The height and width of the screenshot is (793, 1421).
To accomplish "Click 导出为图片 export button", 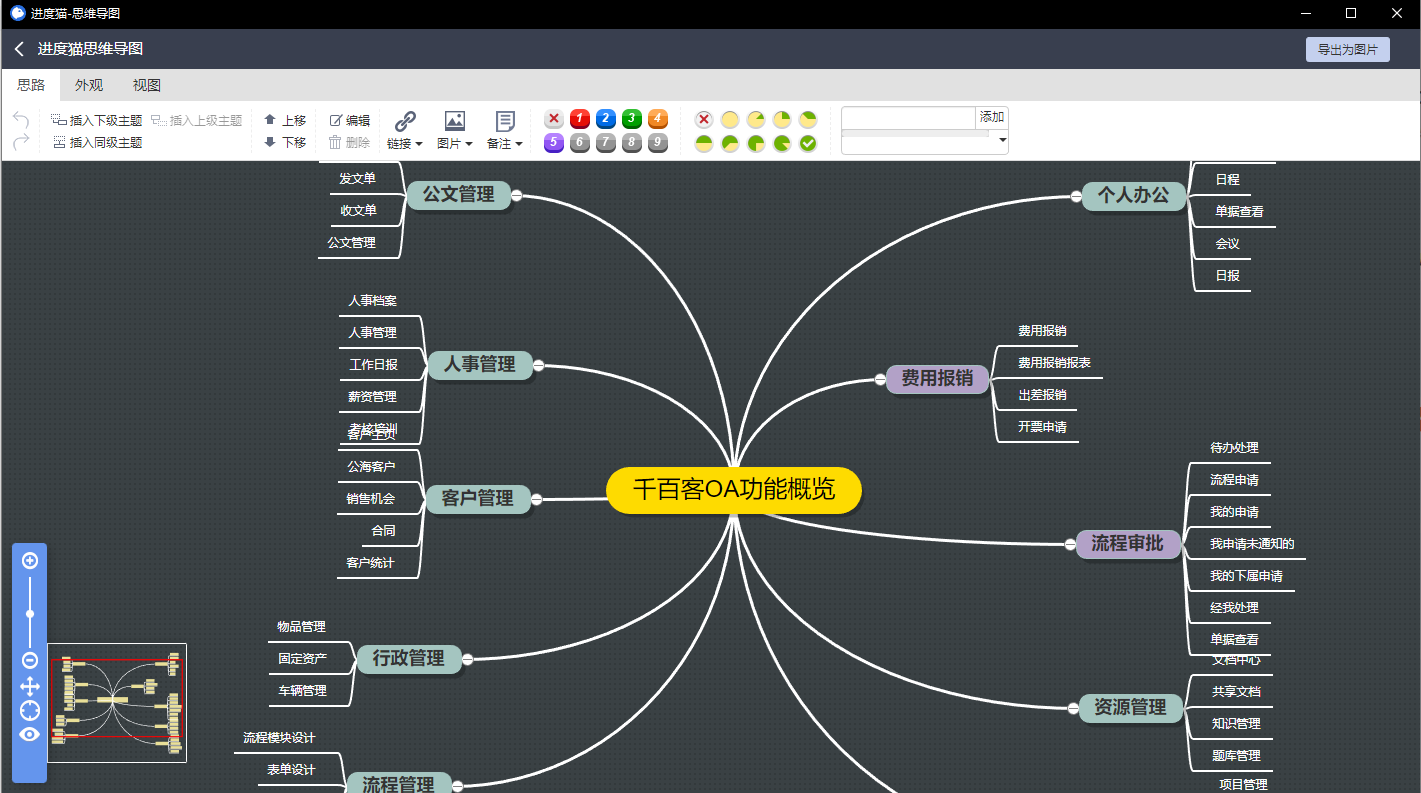I will point(1347,49).
